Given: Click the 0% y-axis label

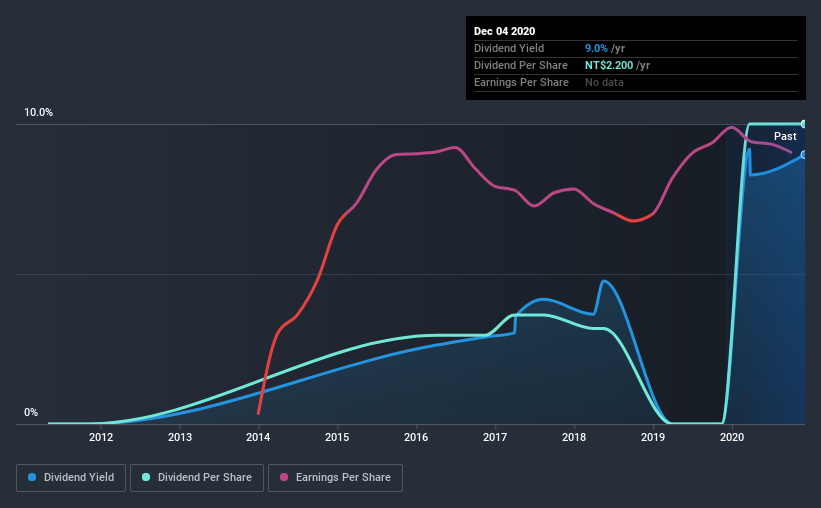Looking at the screenshot, I should point(31,413).
